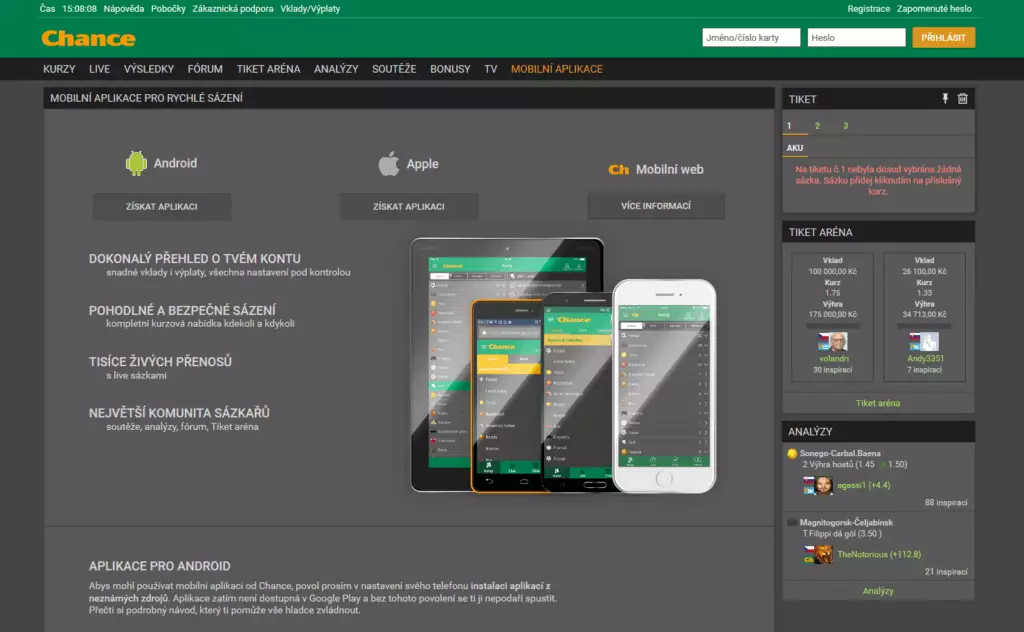Open the BONUSY page
The width and height of the screenshot is (1024, 632).
pos(450,69)
